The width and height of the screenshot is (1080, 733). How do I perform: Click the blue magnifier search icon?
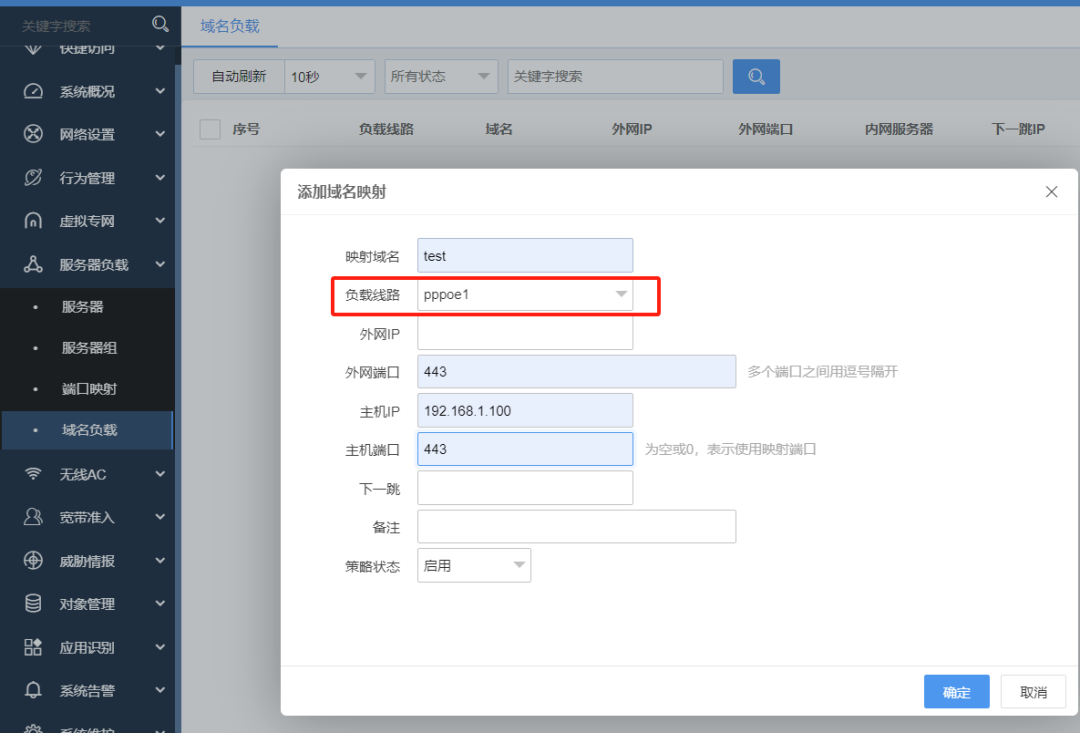756,76
